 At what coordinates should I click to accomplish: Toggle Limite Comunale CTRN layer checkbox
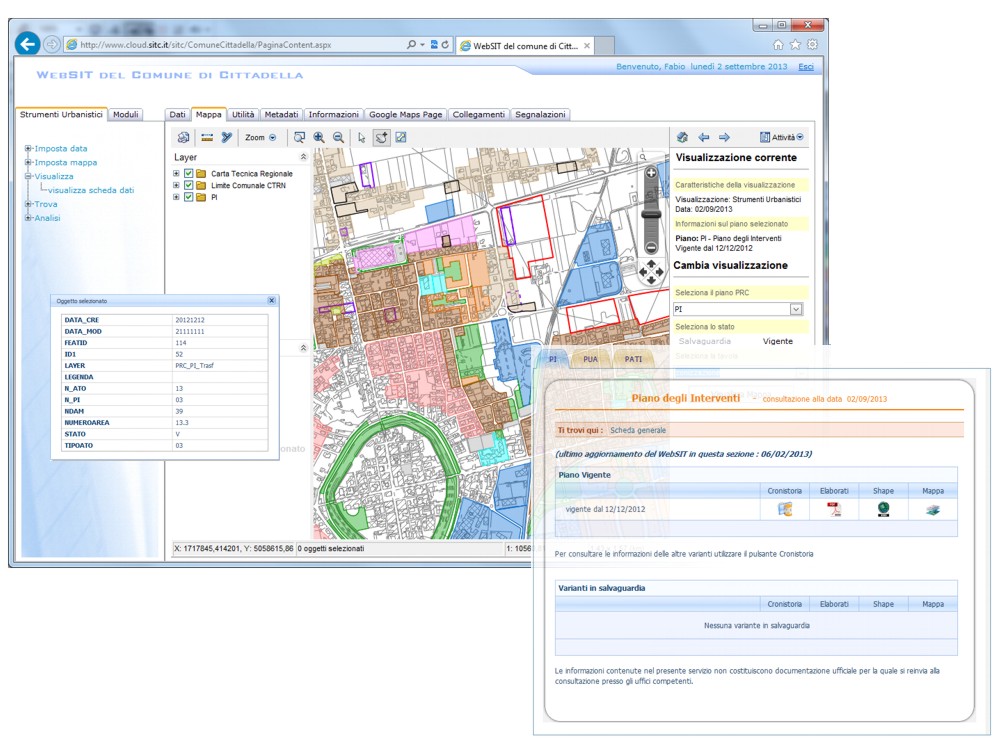pos(189,185)
